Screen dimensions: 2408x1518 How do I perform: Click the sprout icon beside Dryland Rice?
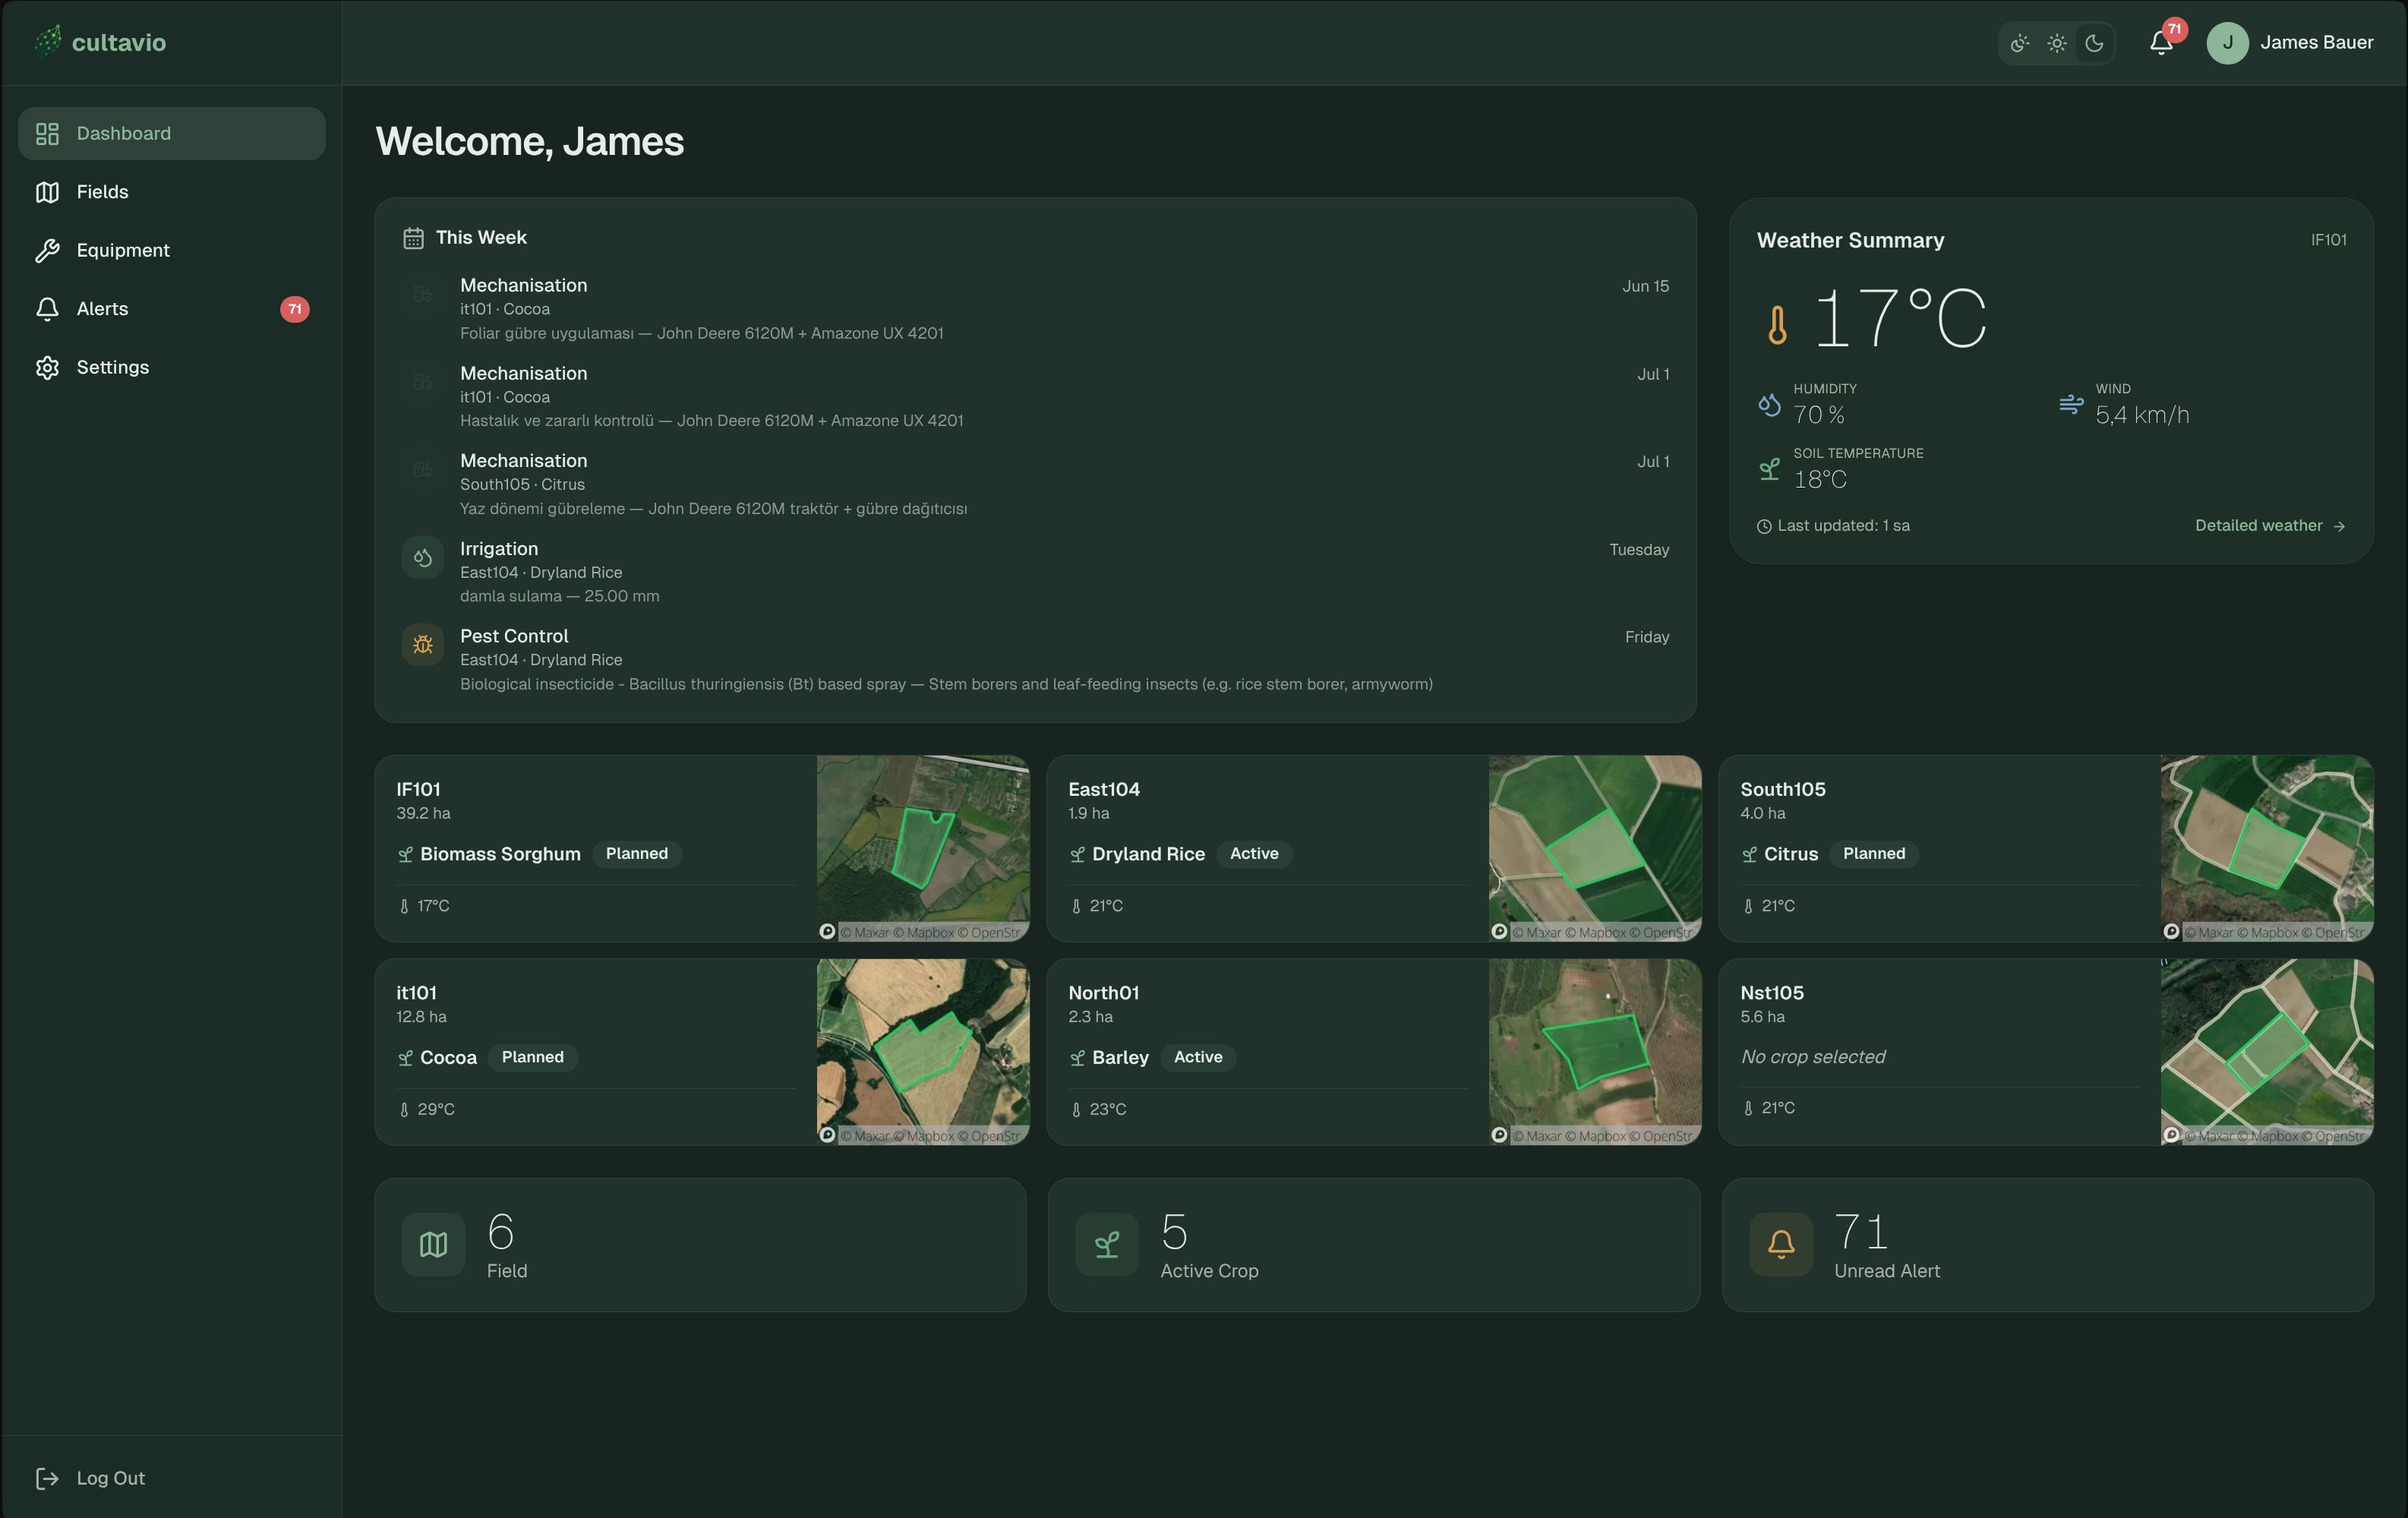click(1077, 855)
